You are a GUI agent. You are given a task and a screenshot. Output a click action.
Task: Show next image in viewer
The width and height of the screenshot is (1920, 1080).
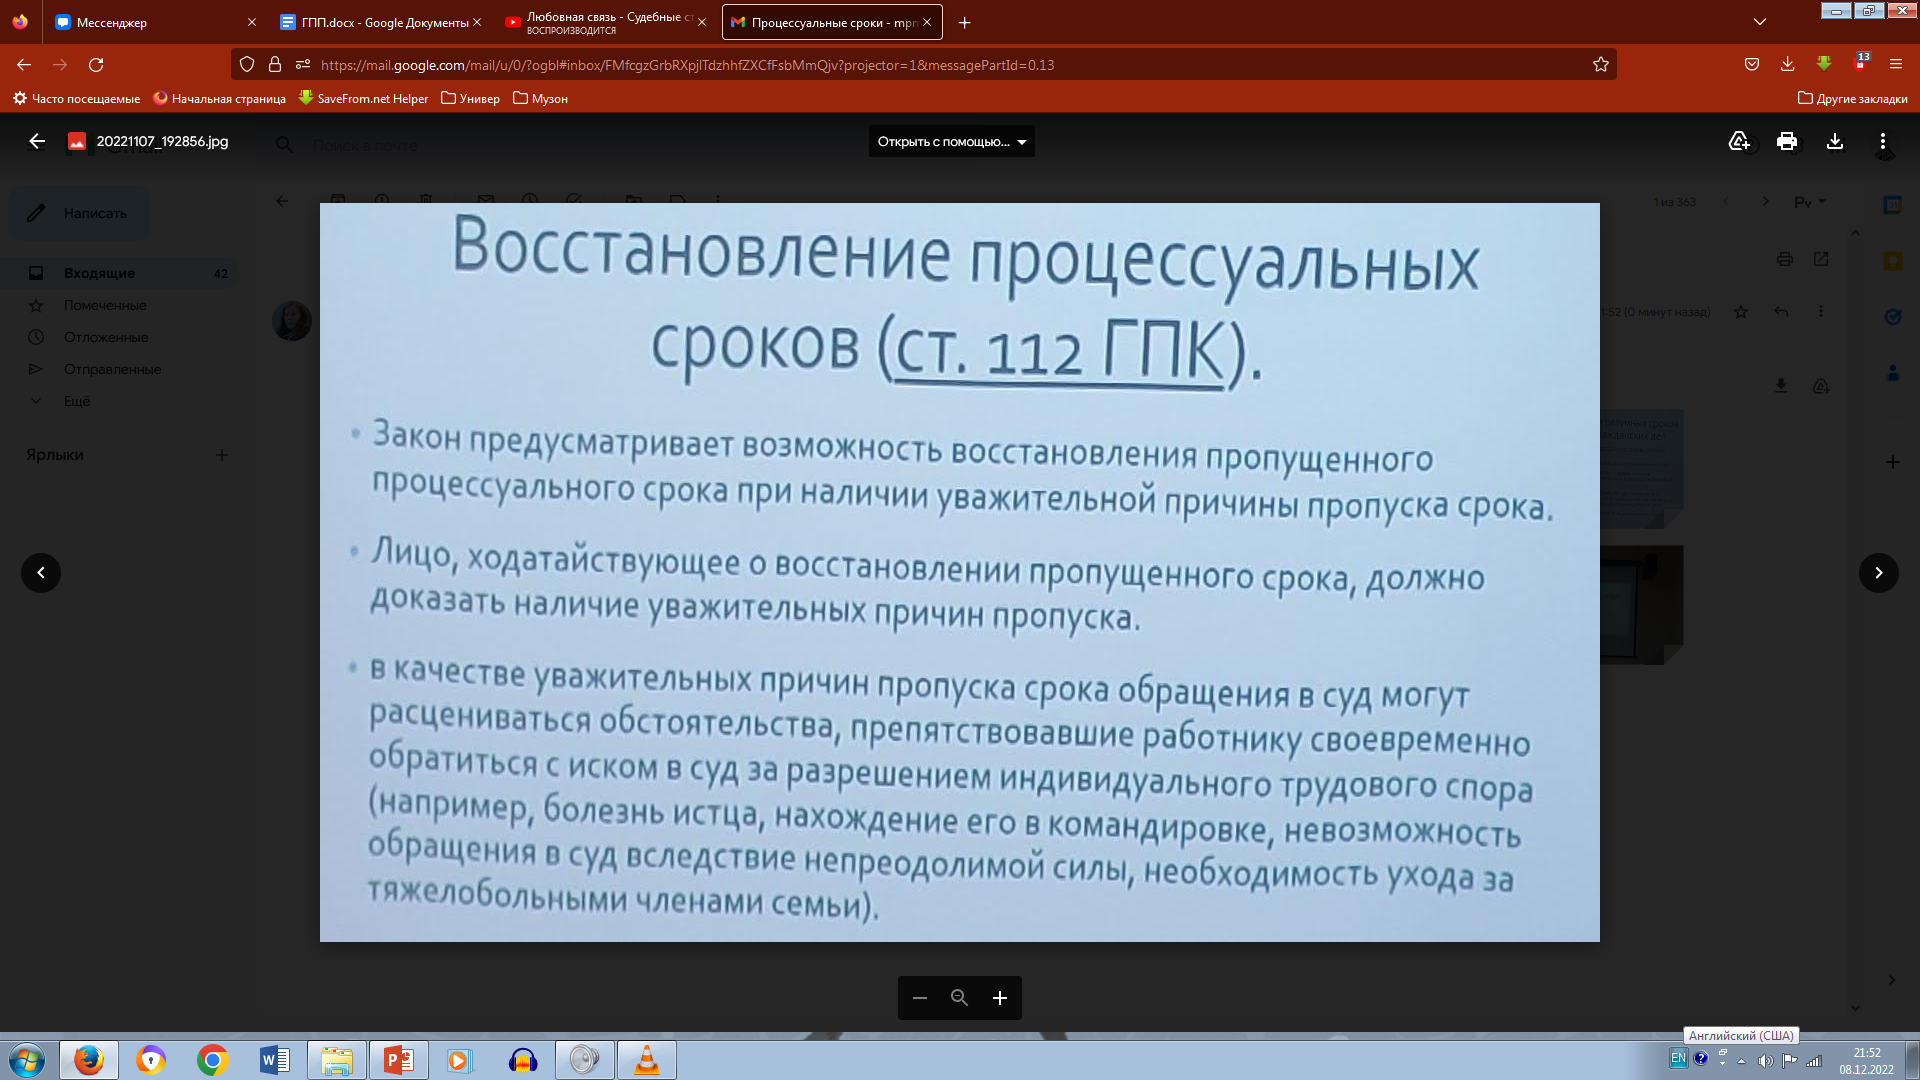tap(1879, 573)
